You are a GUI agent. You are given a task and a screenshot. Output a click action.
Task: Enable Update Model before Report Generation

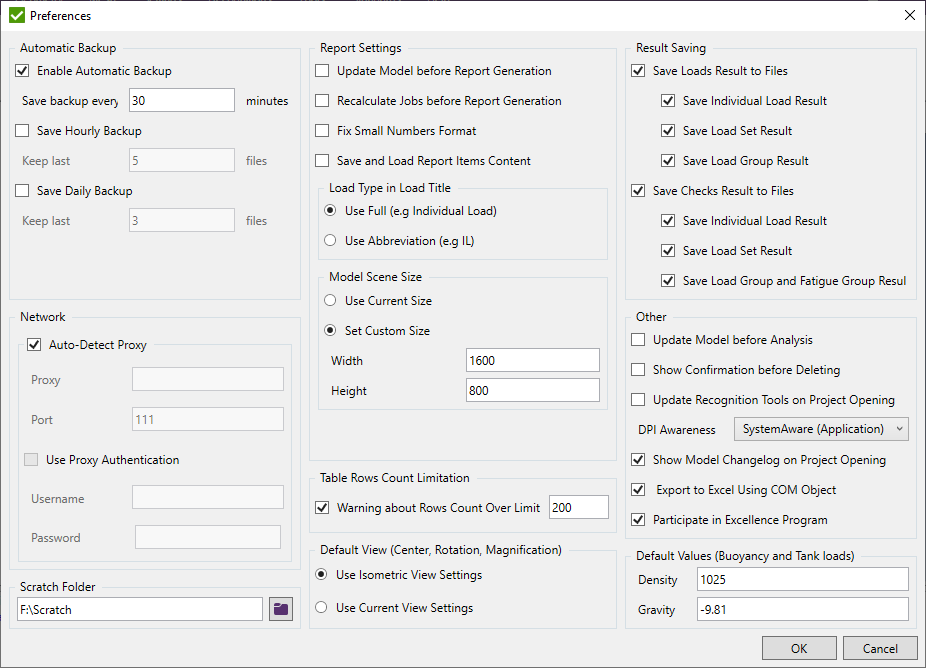(x=323, y=71)
